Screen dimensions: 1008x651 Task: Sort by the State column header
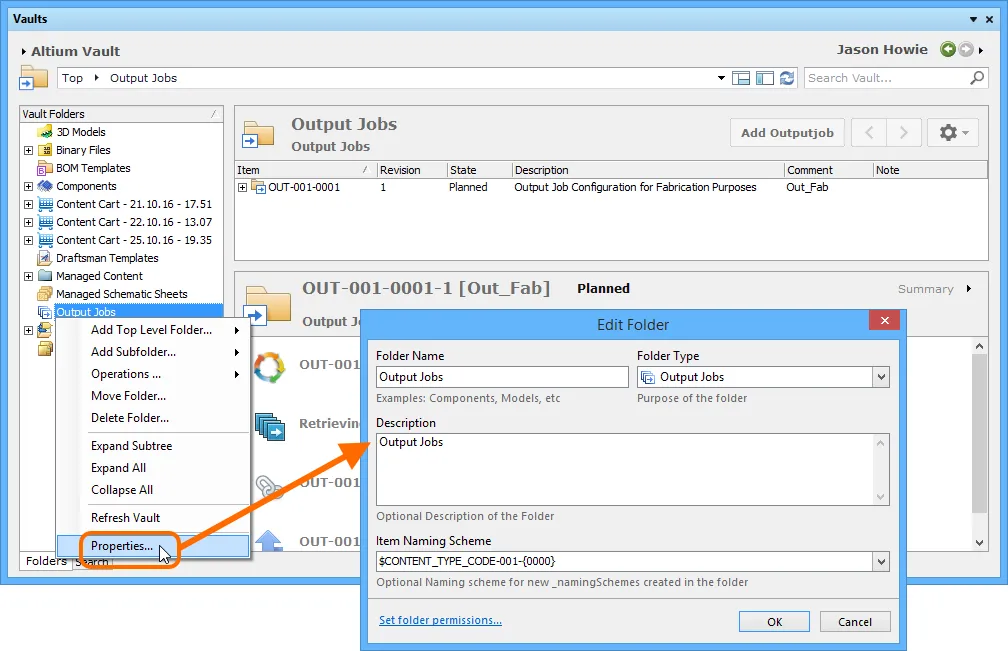[480, 170]
